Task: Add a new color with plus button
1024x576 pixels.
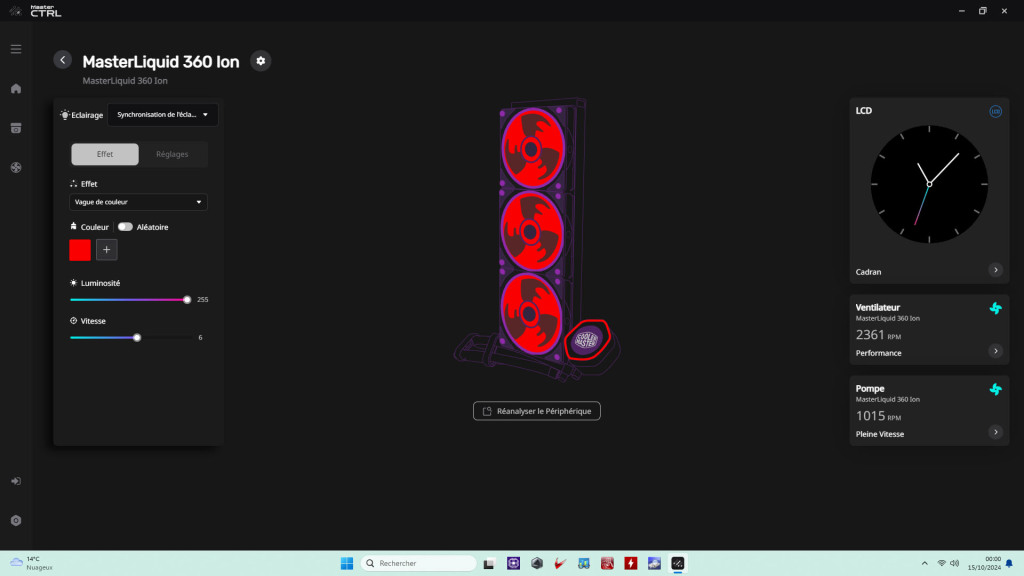Action: click(106, 249)
